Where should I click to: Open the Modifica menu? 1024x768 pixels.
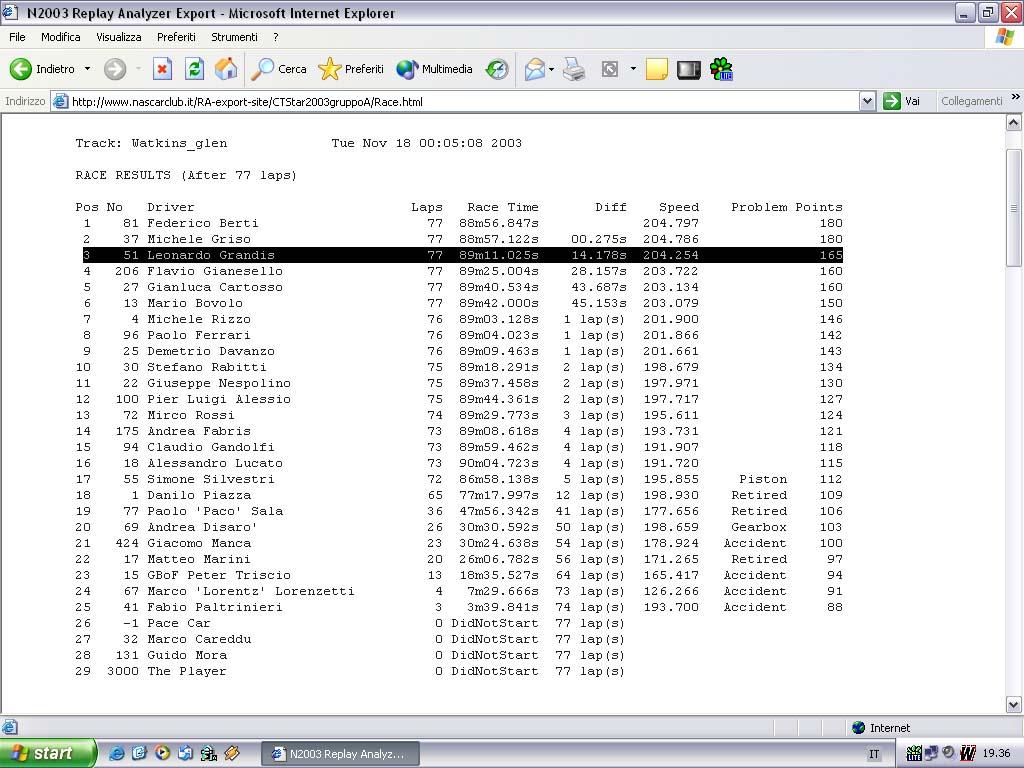[61, 37]
